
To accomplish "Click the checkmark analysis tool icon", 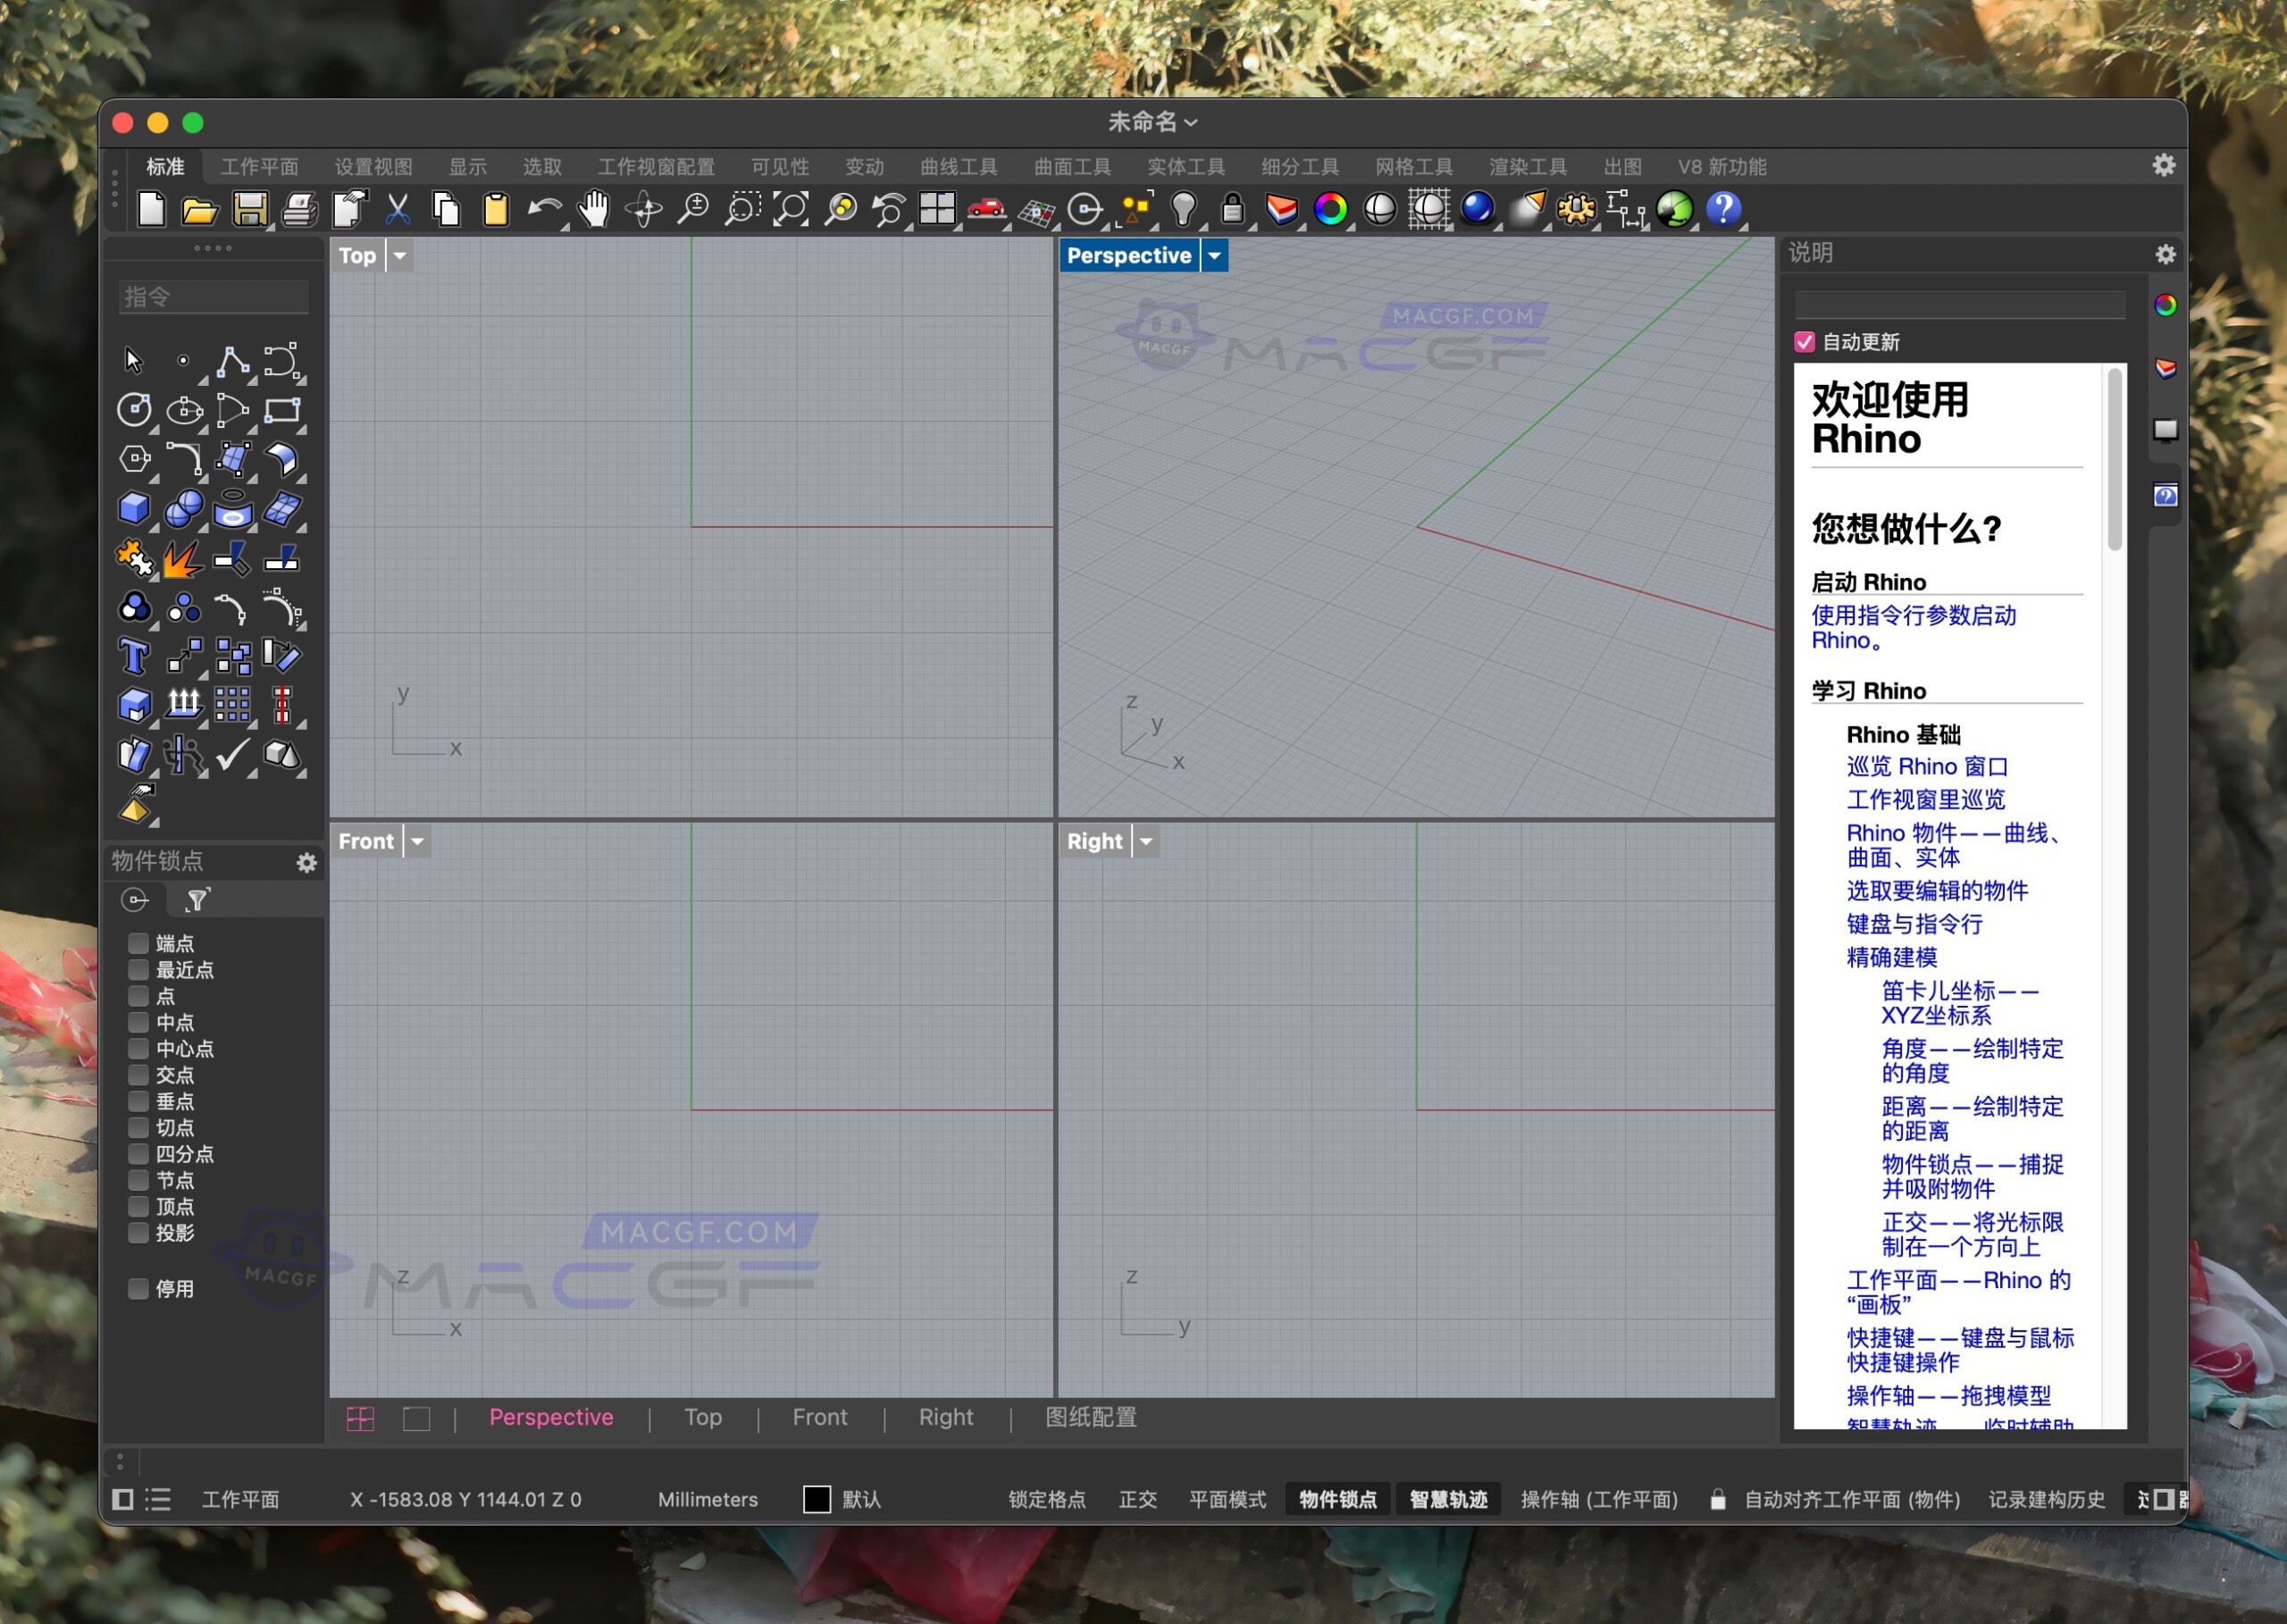I will click(x=232, y=754).
